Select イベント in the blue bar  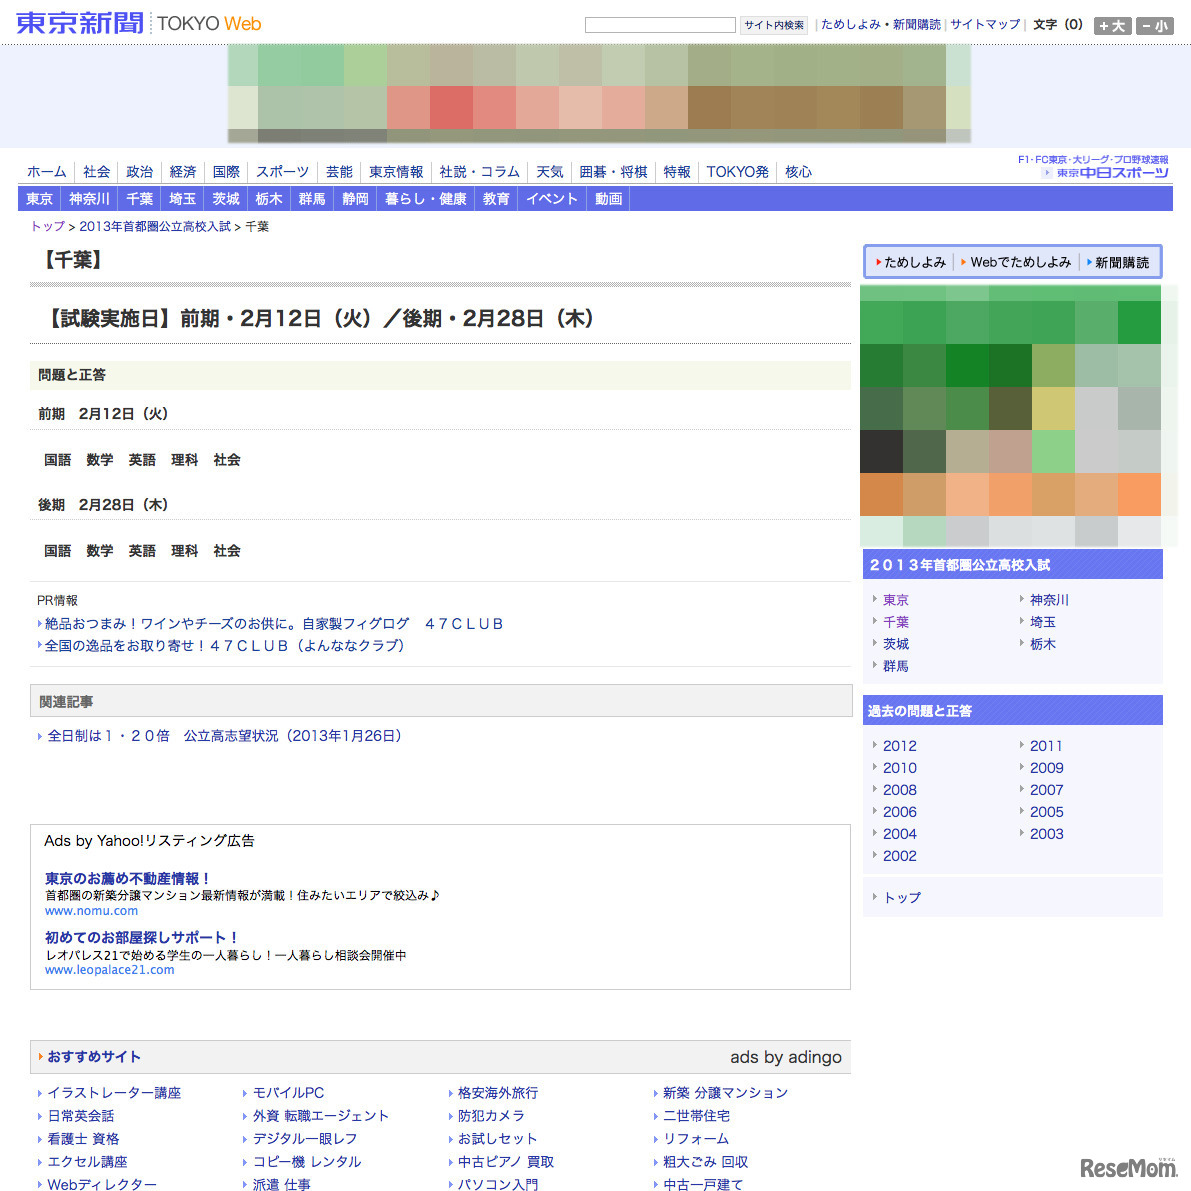click(x=552, y=199)
